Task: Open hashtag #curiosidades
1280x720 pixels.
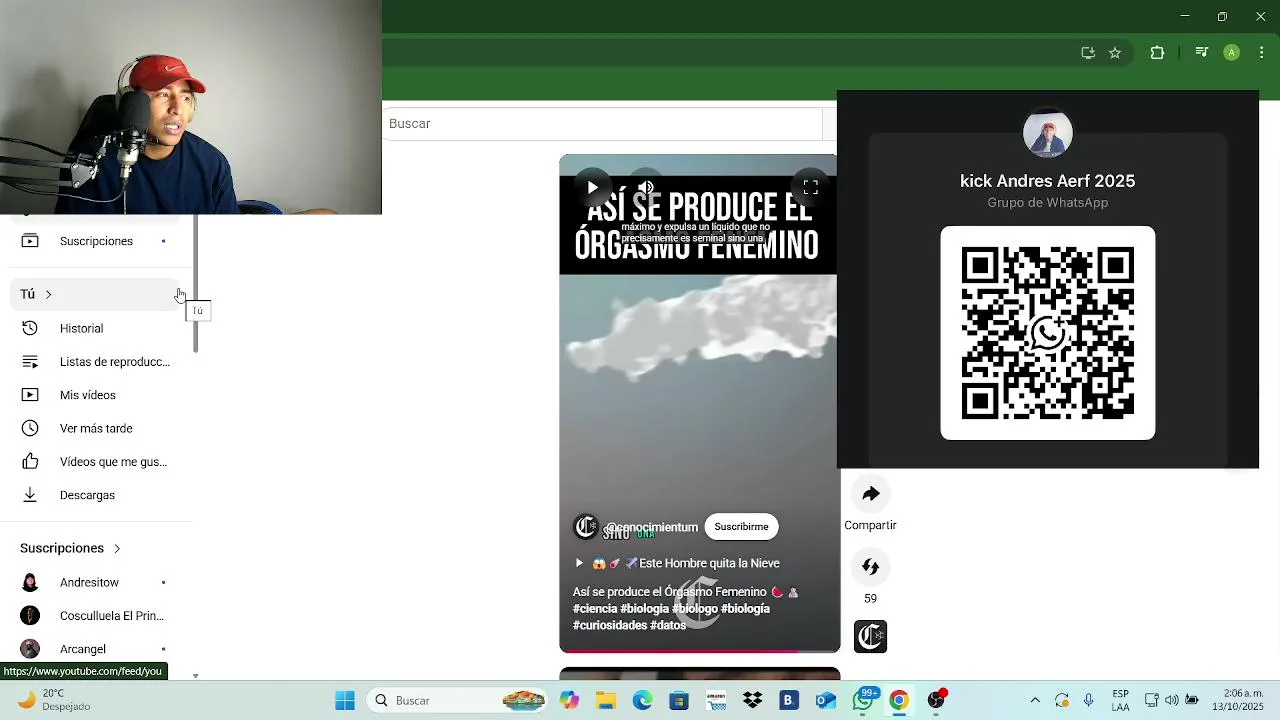Action: [x=609, y=625]
